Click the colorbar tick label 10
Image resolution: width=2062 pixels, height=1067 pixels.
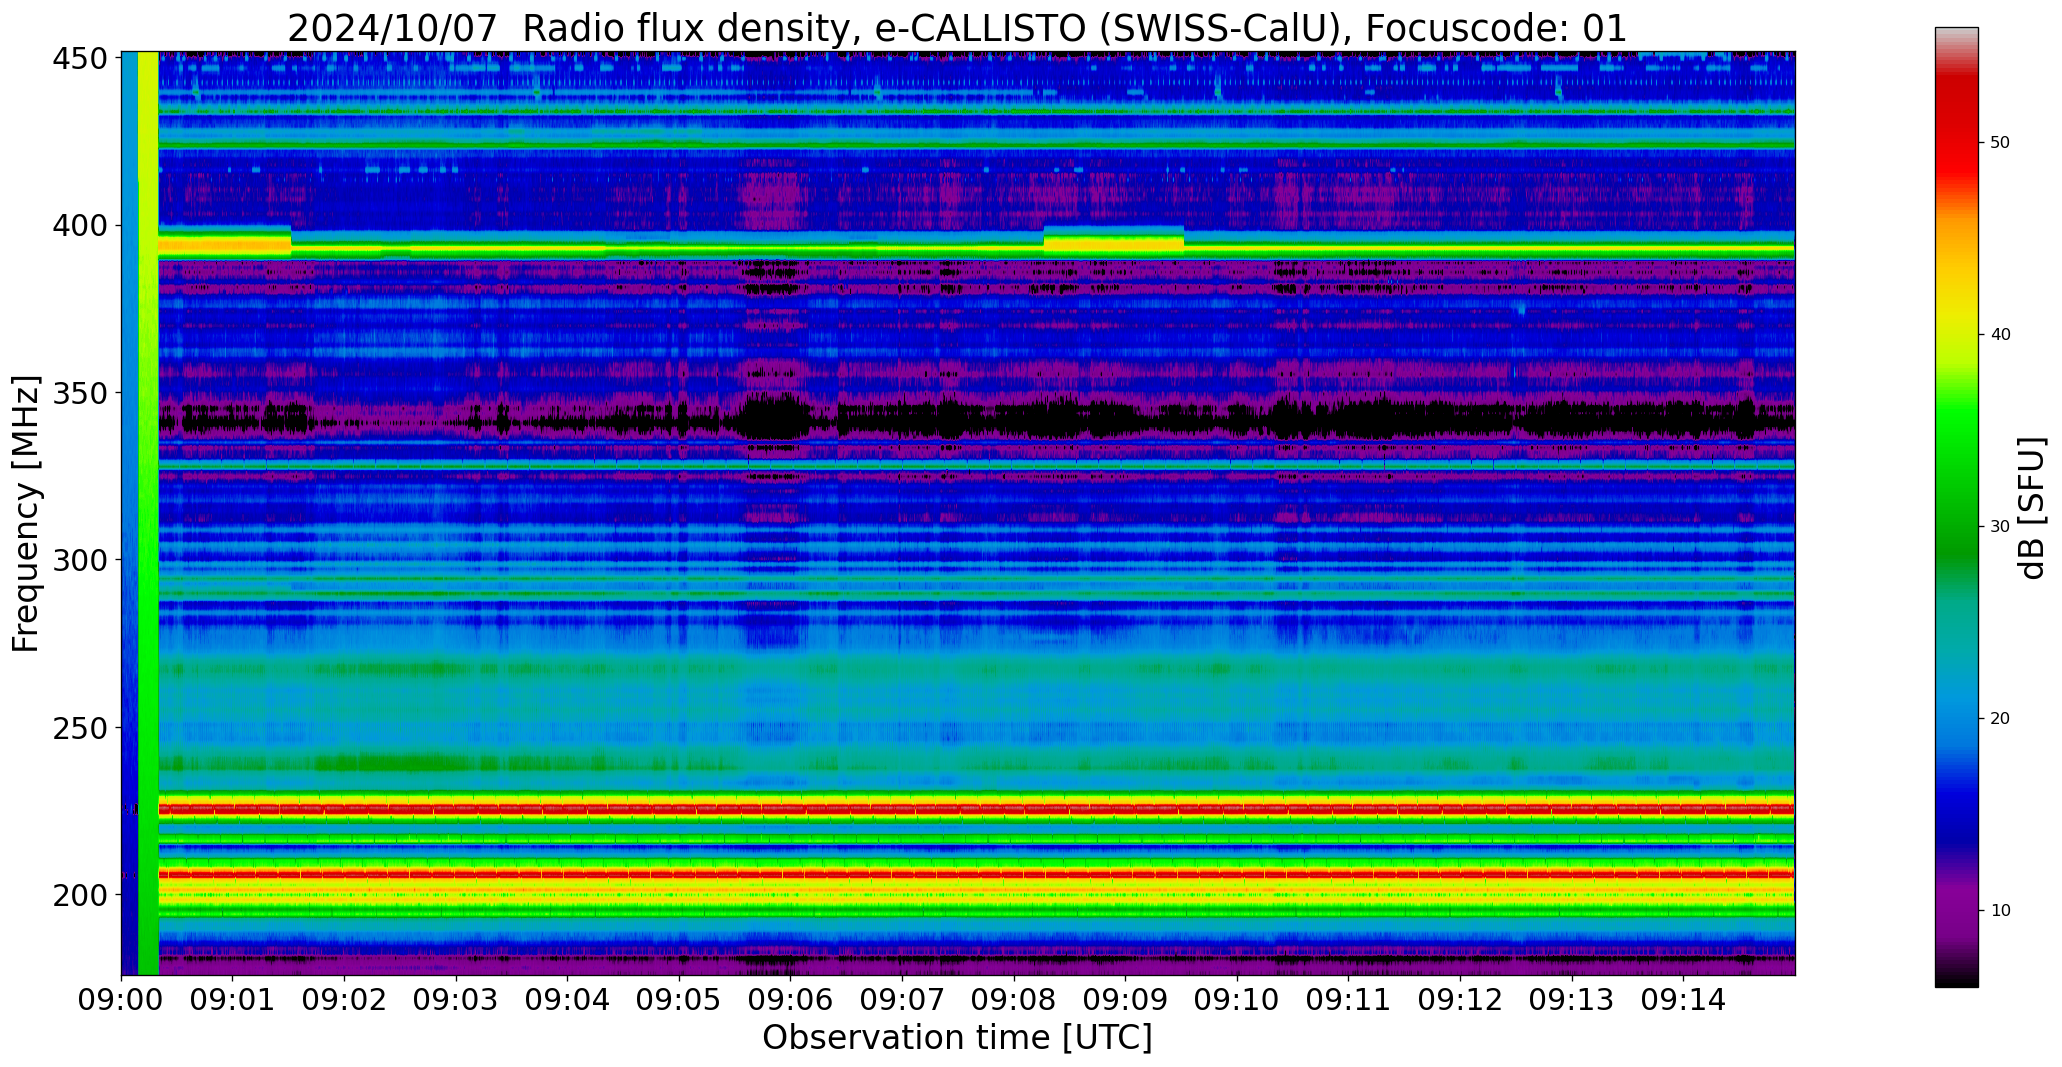point(2000,911)
